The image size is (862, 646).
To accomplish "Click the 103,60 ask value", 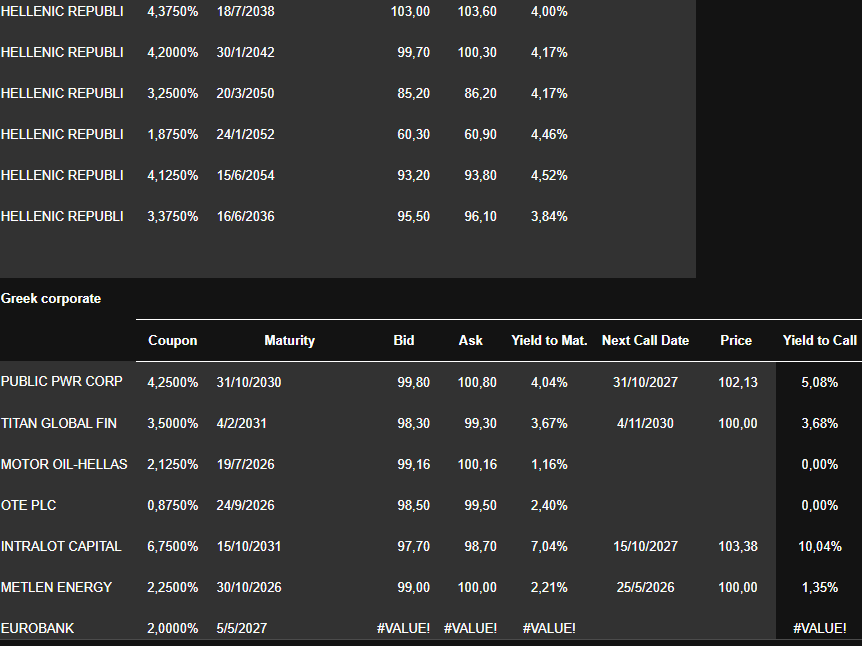I will tap(477, 12).
